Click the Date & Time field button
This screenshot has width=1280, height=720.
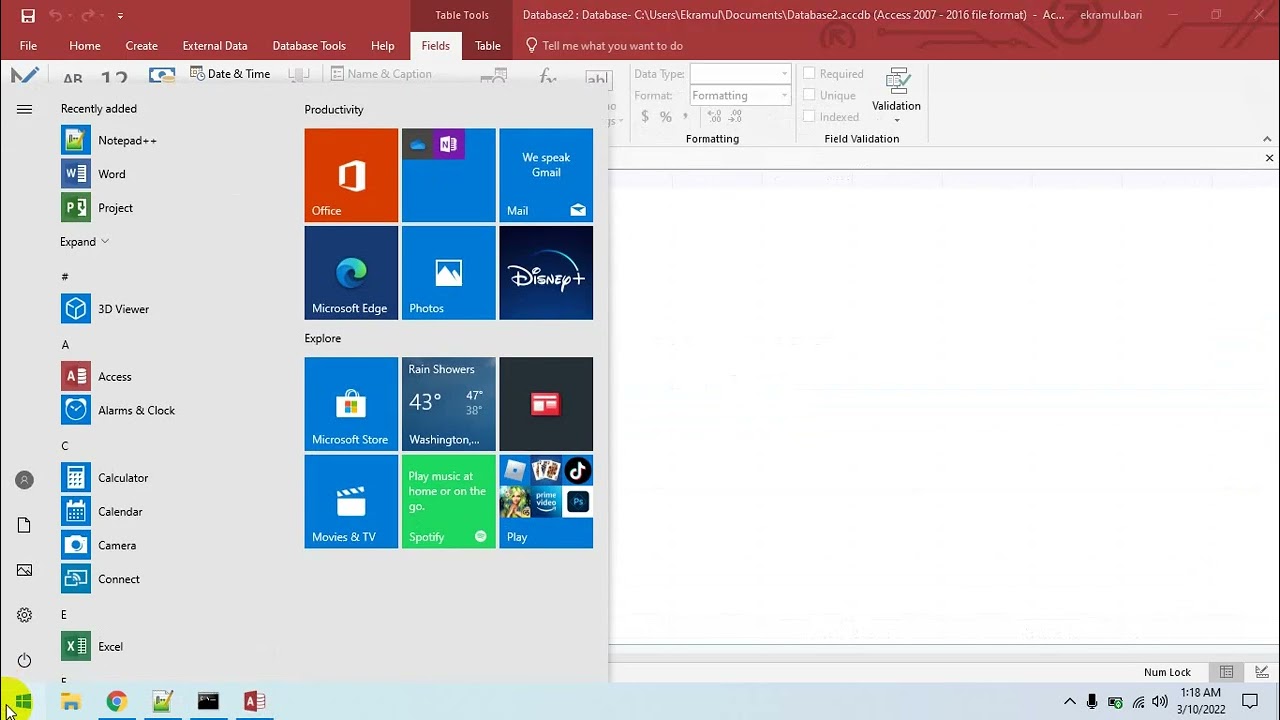(x=230, y=74)
